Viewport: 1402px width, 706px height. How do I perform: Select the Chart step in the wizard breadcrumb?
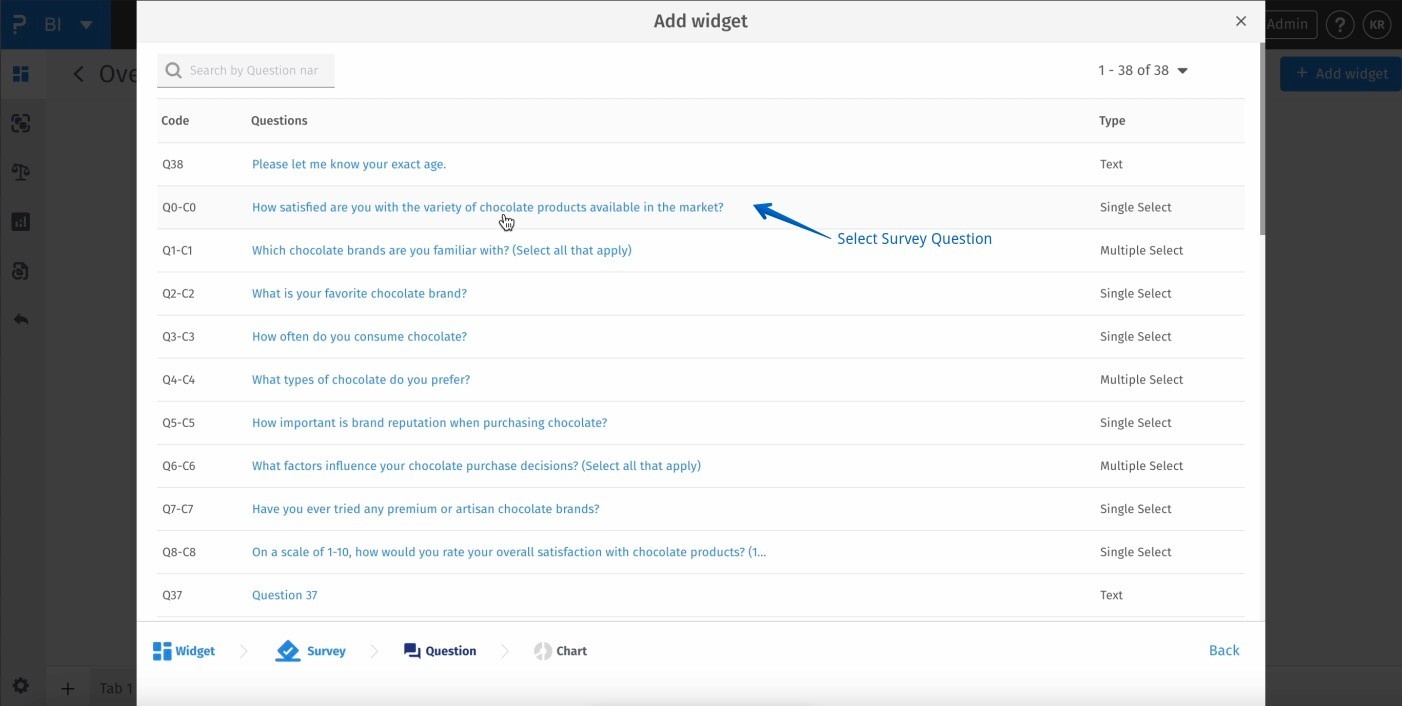pyautogui.click(x=560, y=650)
